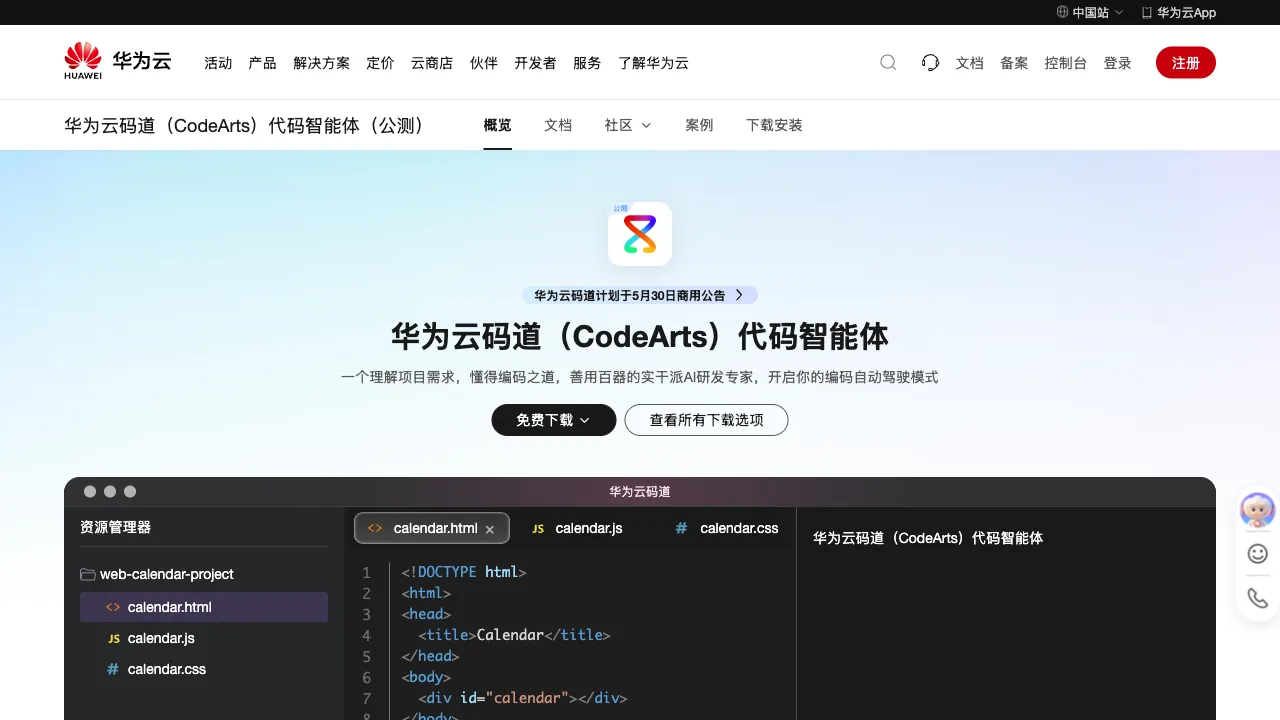Click the 登录 link

pos(1117,62)
